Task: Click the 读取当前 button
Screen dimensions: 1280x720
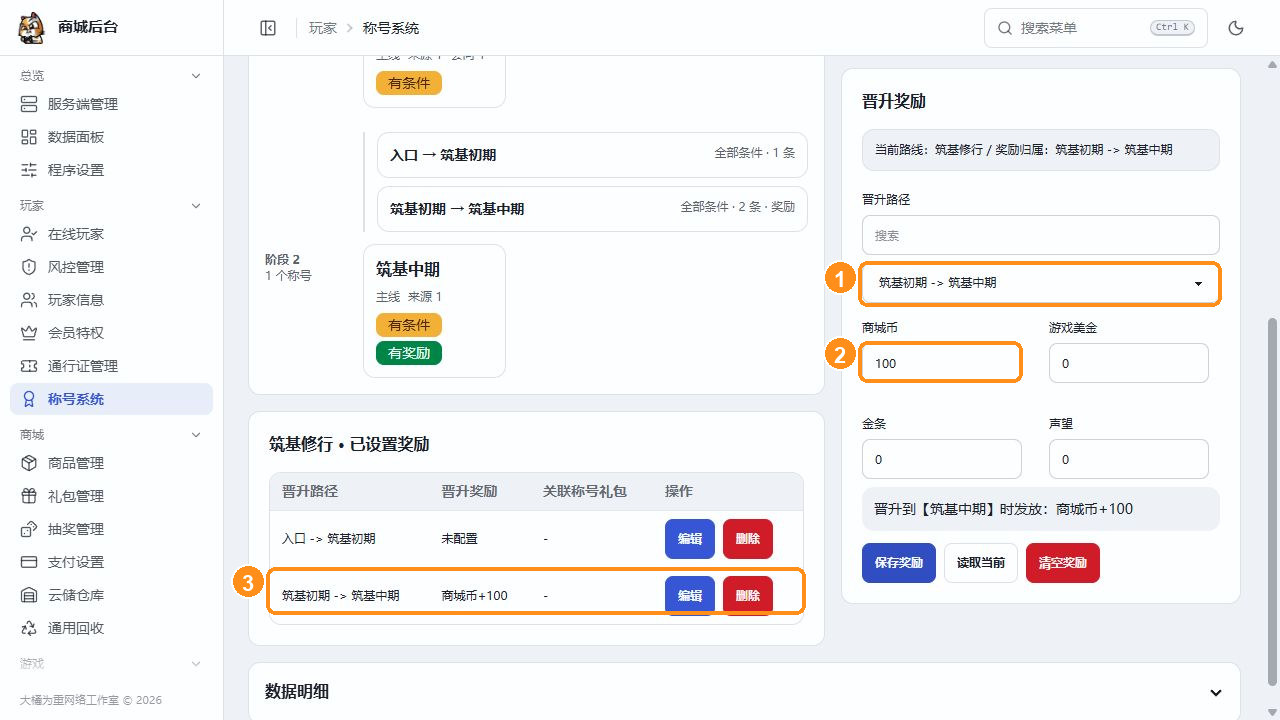Action: click(x=980, y=563)
